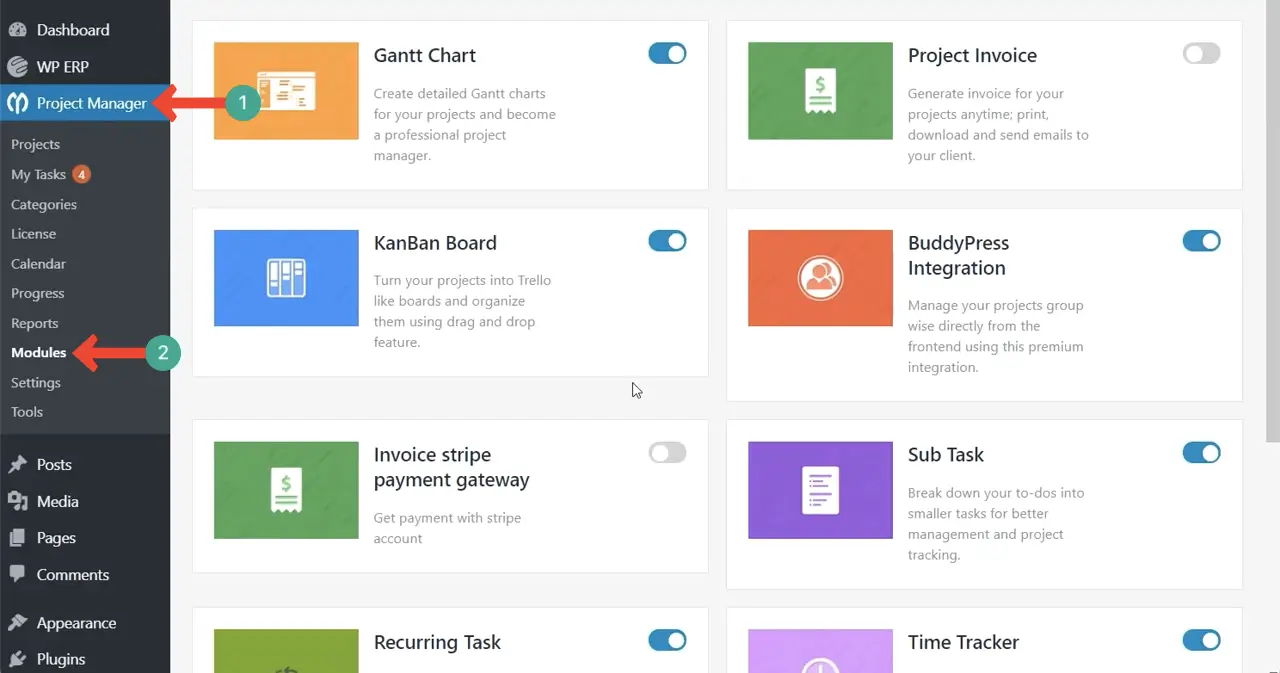Viewport: 1280px width, 673px height.
Task: Switch off the Time Tracker toggle
Action: point(1201,640)
